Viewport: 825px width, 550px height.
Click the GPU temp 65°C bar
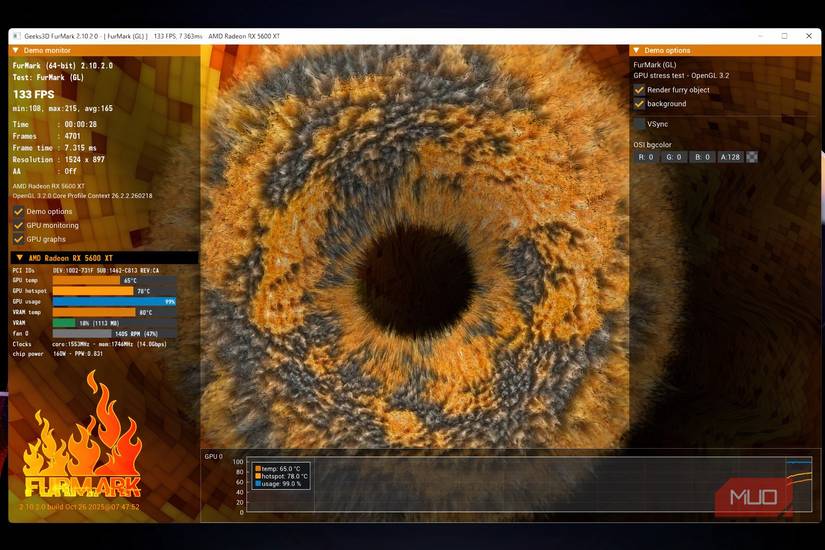pyautogui.click(x=114, y=281)
